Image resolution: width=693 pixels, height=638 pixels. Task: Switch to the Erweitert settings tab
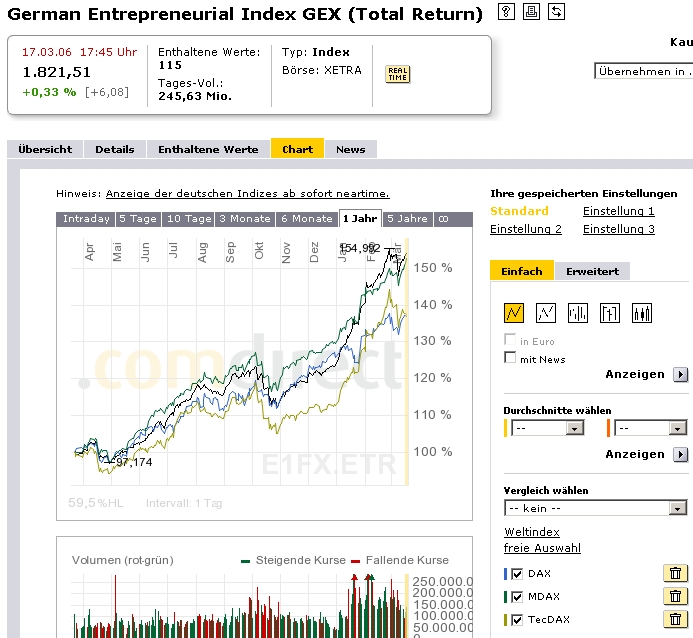pyautogui.click(x=592, y=271)
